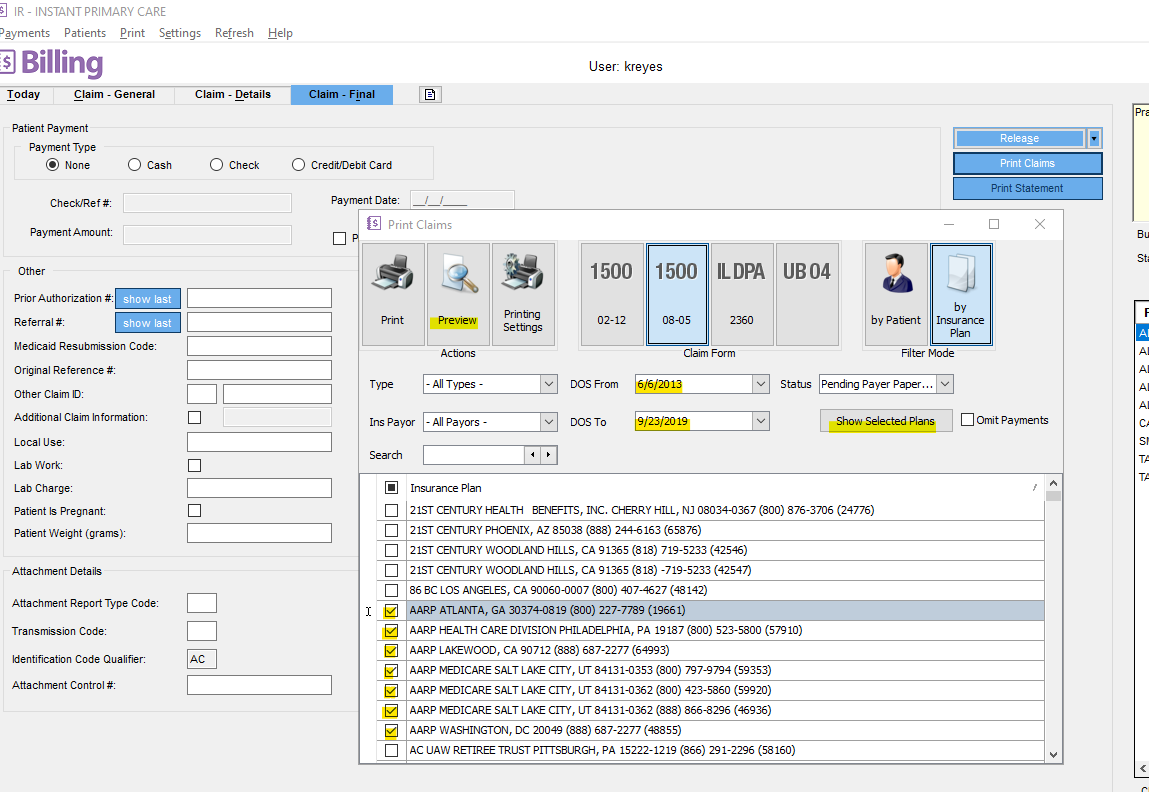Viewport: 1149px width, 792px height.
Task: Open the DOS From date picker
Action: point(761,384)
